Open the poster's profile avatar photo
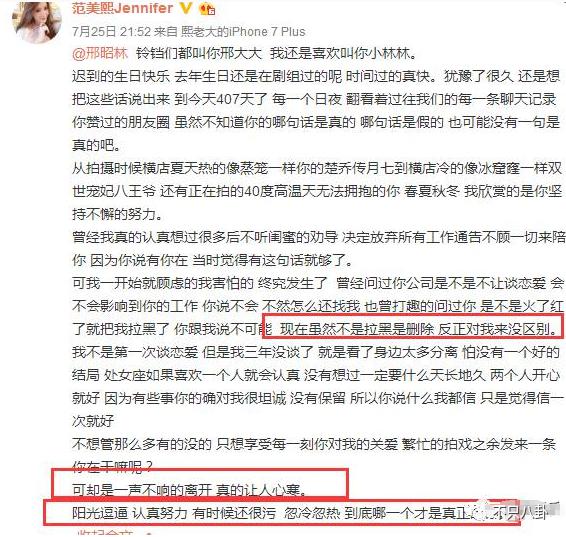 36,21
